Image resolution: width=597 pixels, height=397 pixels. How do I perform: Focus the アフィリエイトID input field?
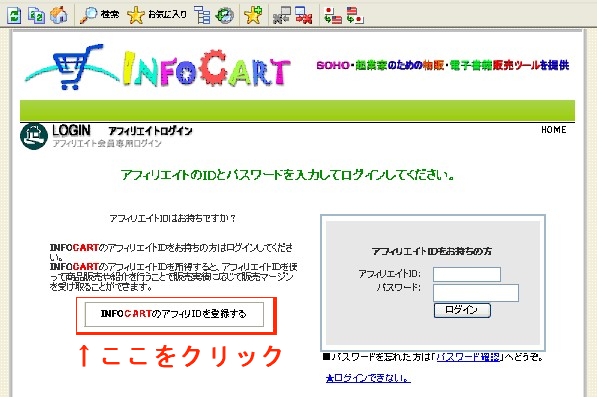coord(467,274)
